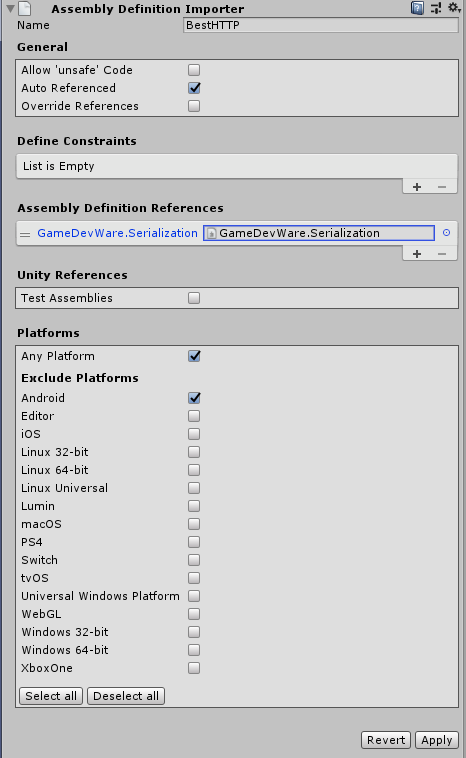Check the XboxOne exclude checkbox
This screenshot has width=466, height=758.
point(194,668)
